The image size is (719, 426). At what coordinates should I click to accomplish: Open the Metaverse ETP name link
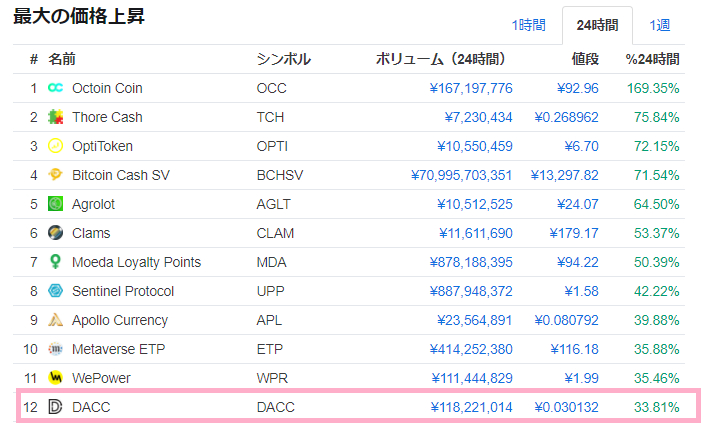point(116,349)
